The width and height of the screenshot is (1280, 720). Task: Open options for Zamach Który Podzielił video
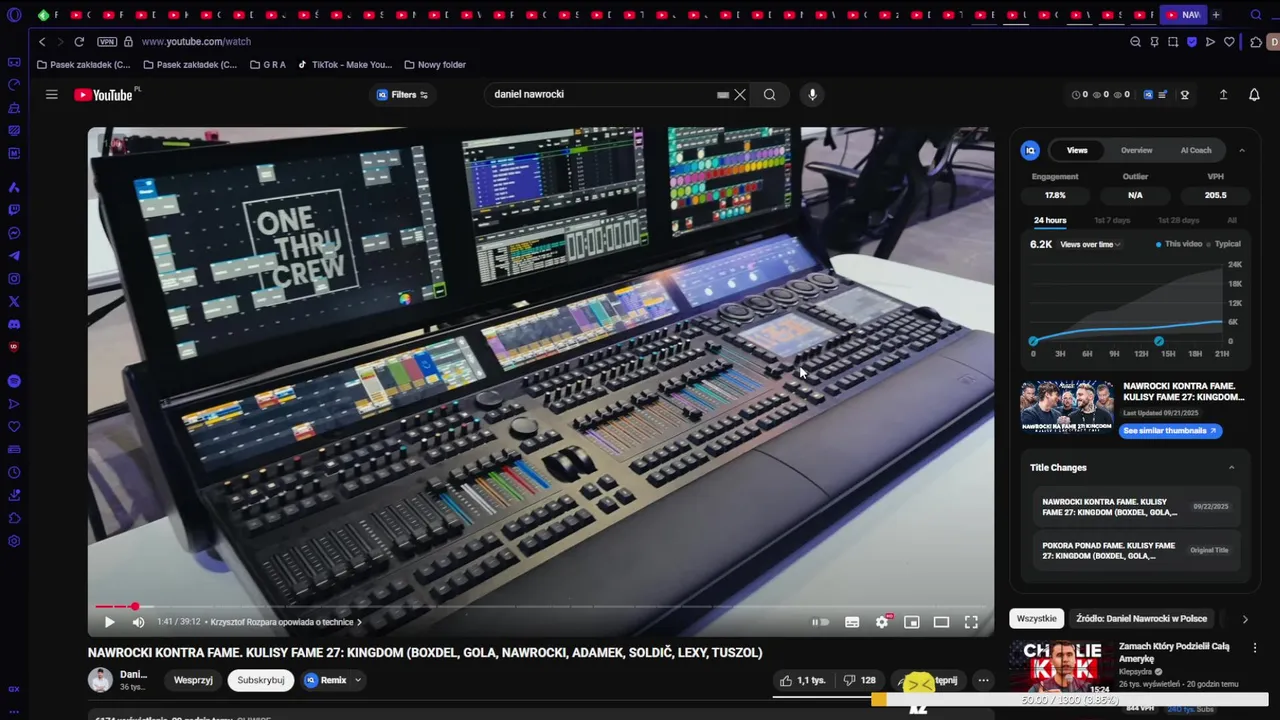1255,648
